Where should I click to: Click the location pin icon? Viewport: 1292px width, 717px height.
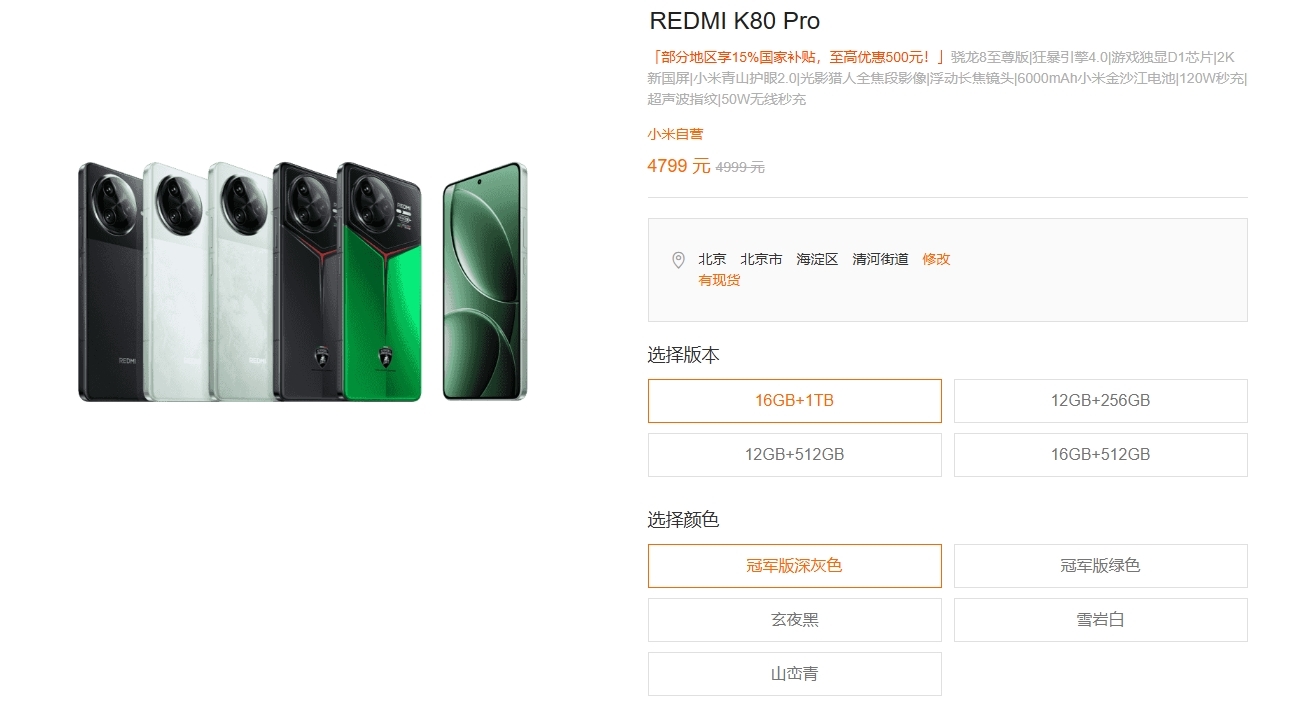[x=678, y=260]
